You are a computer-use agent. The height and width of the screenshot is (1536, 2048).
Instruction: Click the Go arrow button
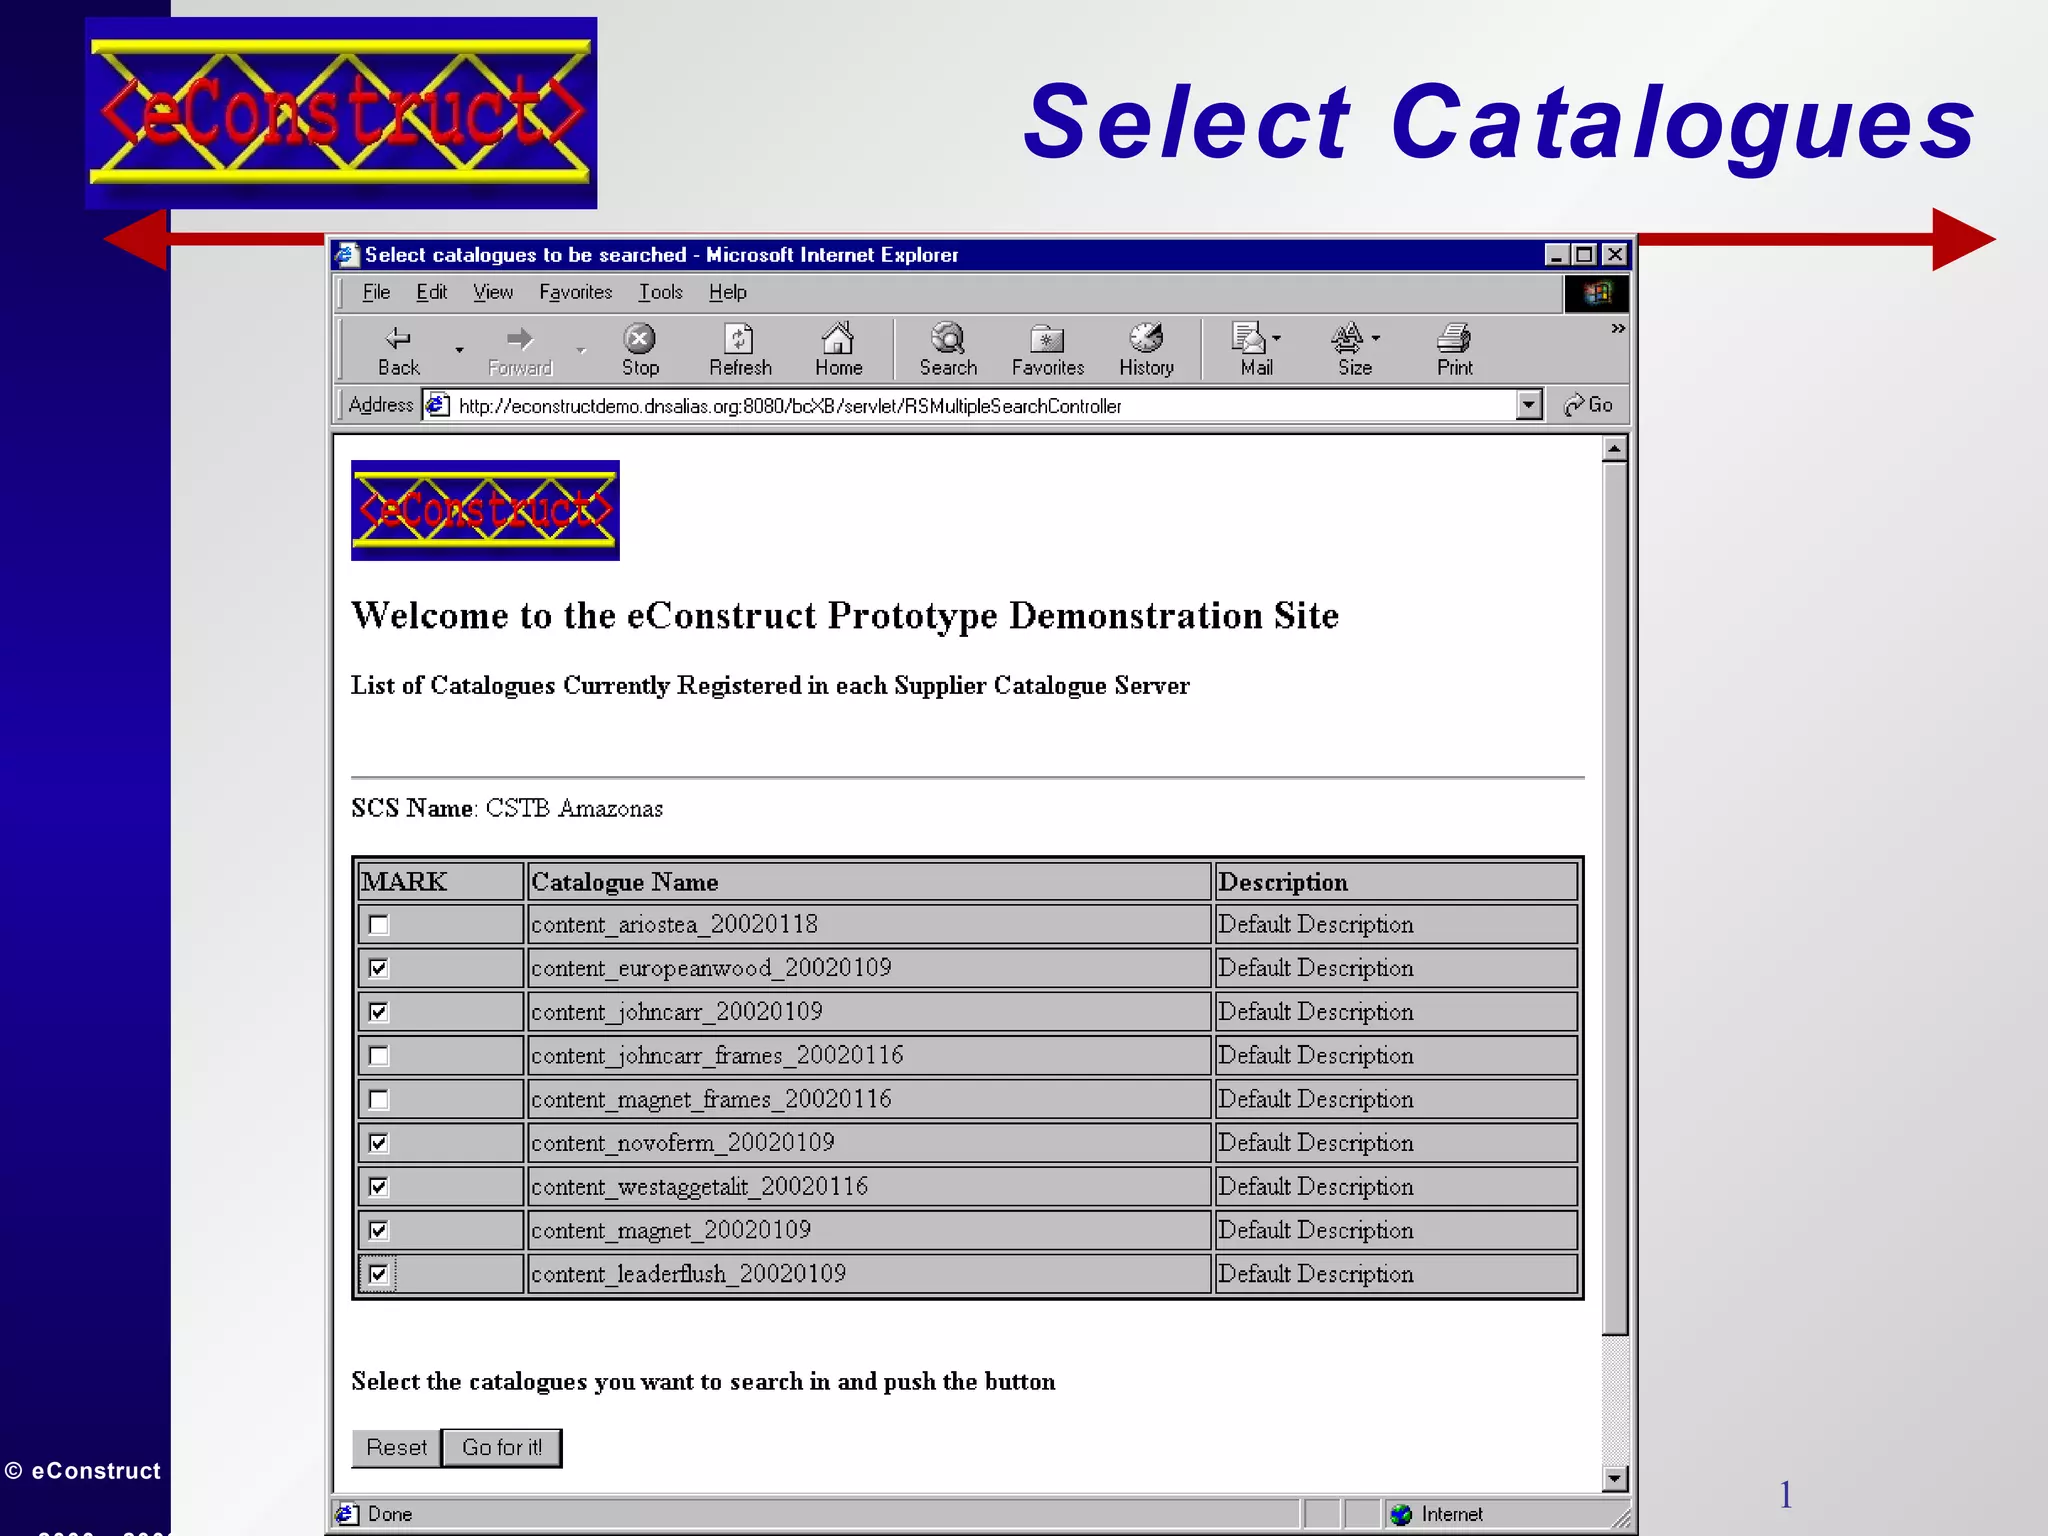[1588, 405]
